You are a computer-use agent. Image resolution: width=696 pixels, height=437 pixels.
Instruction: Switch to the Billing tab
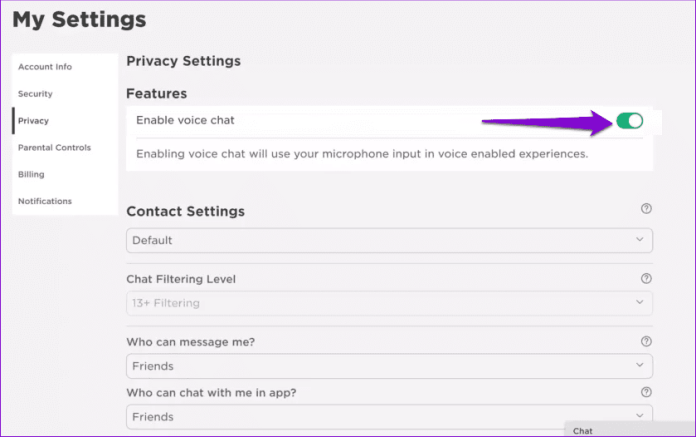click(31, 175)
